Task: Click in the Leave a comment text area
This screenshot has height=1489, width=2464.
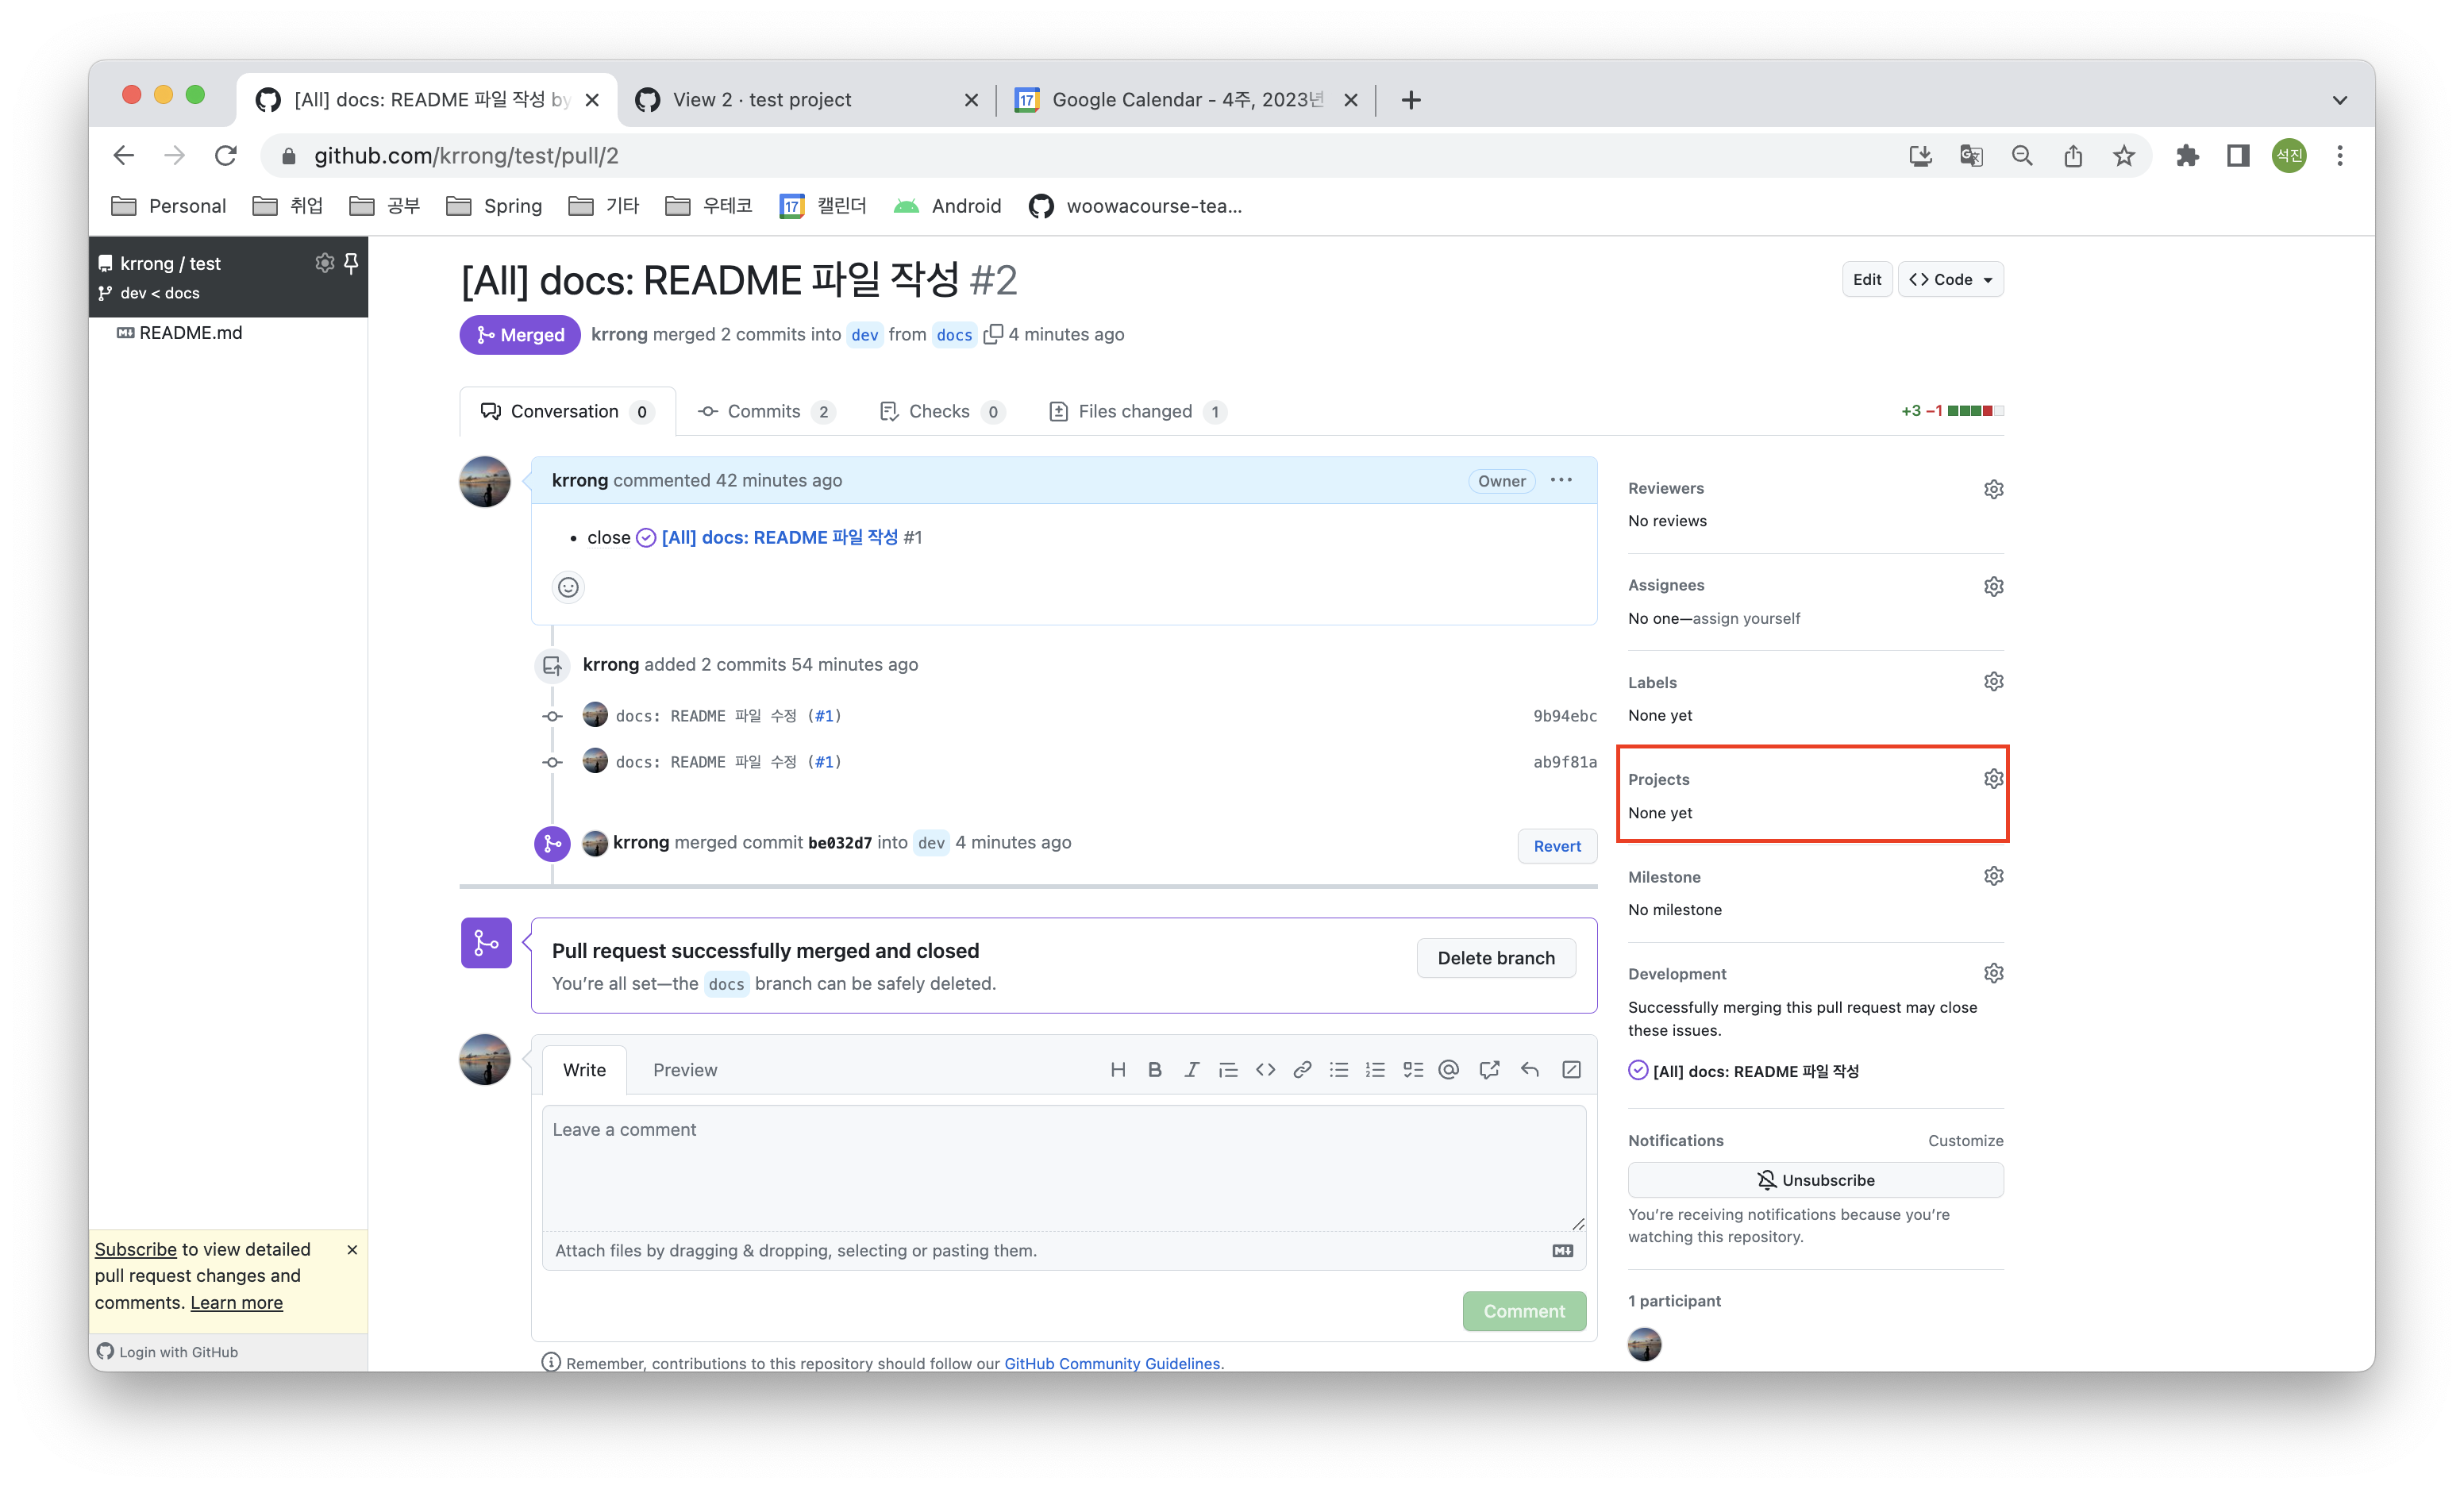Action: [x=1064, y=1167]
